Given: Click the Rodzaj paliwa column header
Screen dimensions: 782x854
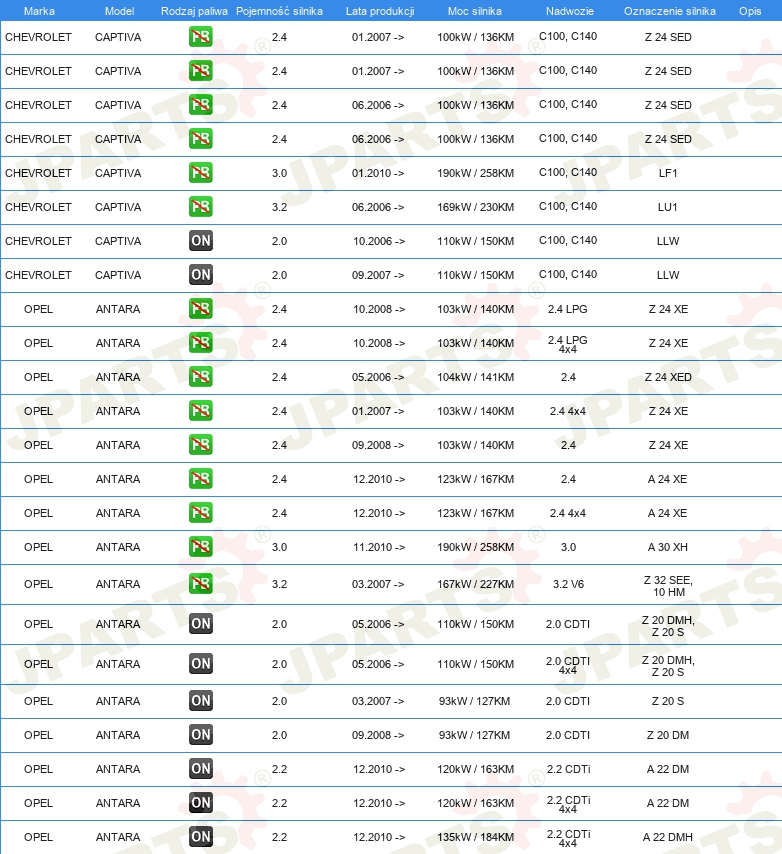Looking at the screenshot, I should pos(194,11).
